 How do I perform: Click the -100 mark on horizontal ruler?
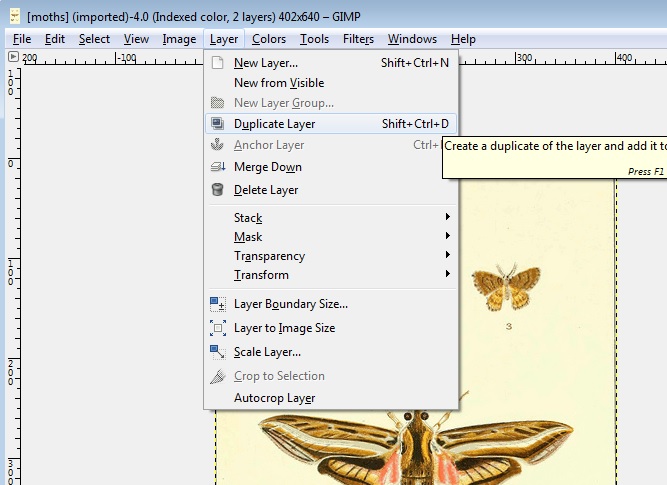pos(126,57)
